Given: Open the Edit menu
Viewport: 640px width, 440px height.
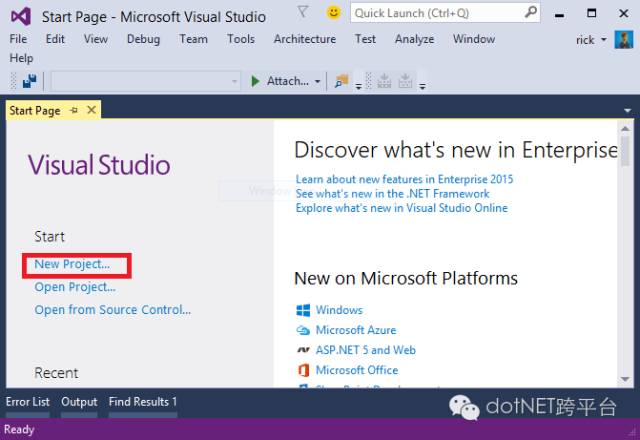Looking at the screenshot, I should click(x=55, y=39).
